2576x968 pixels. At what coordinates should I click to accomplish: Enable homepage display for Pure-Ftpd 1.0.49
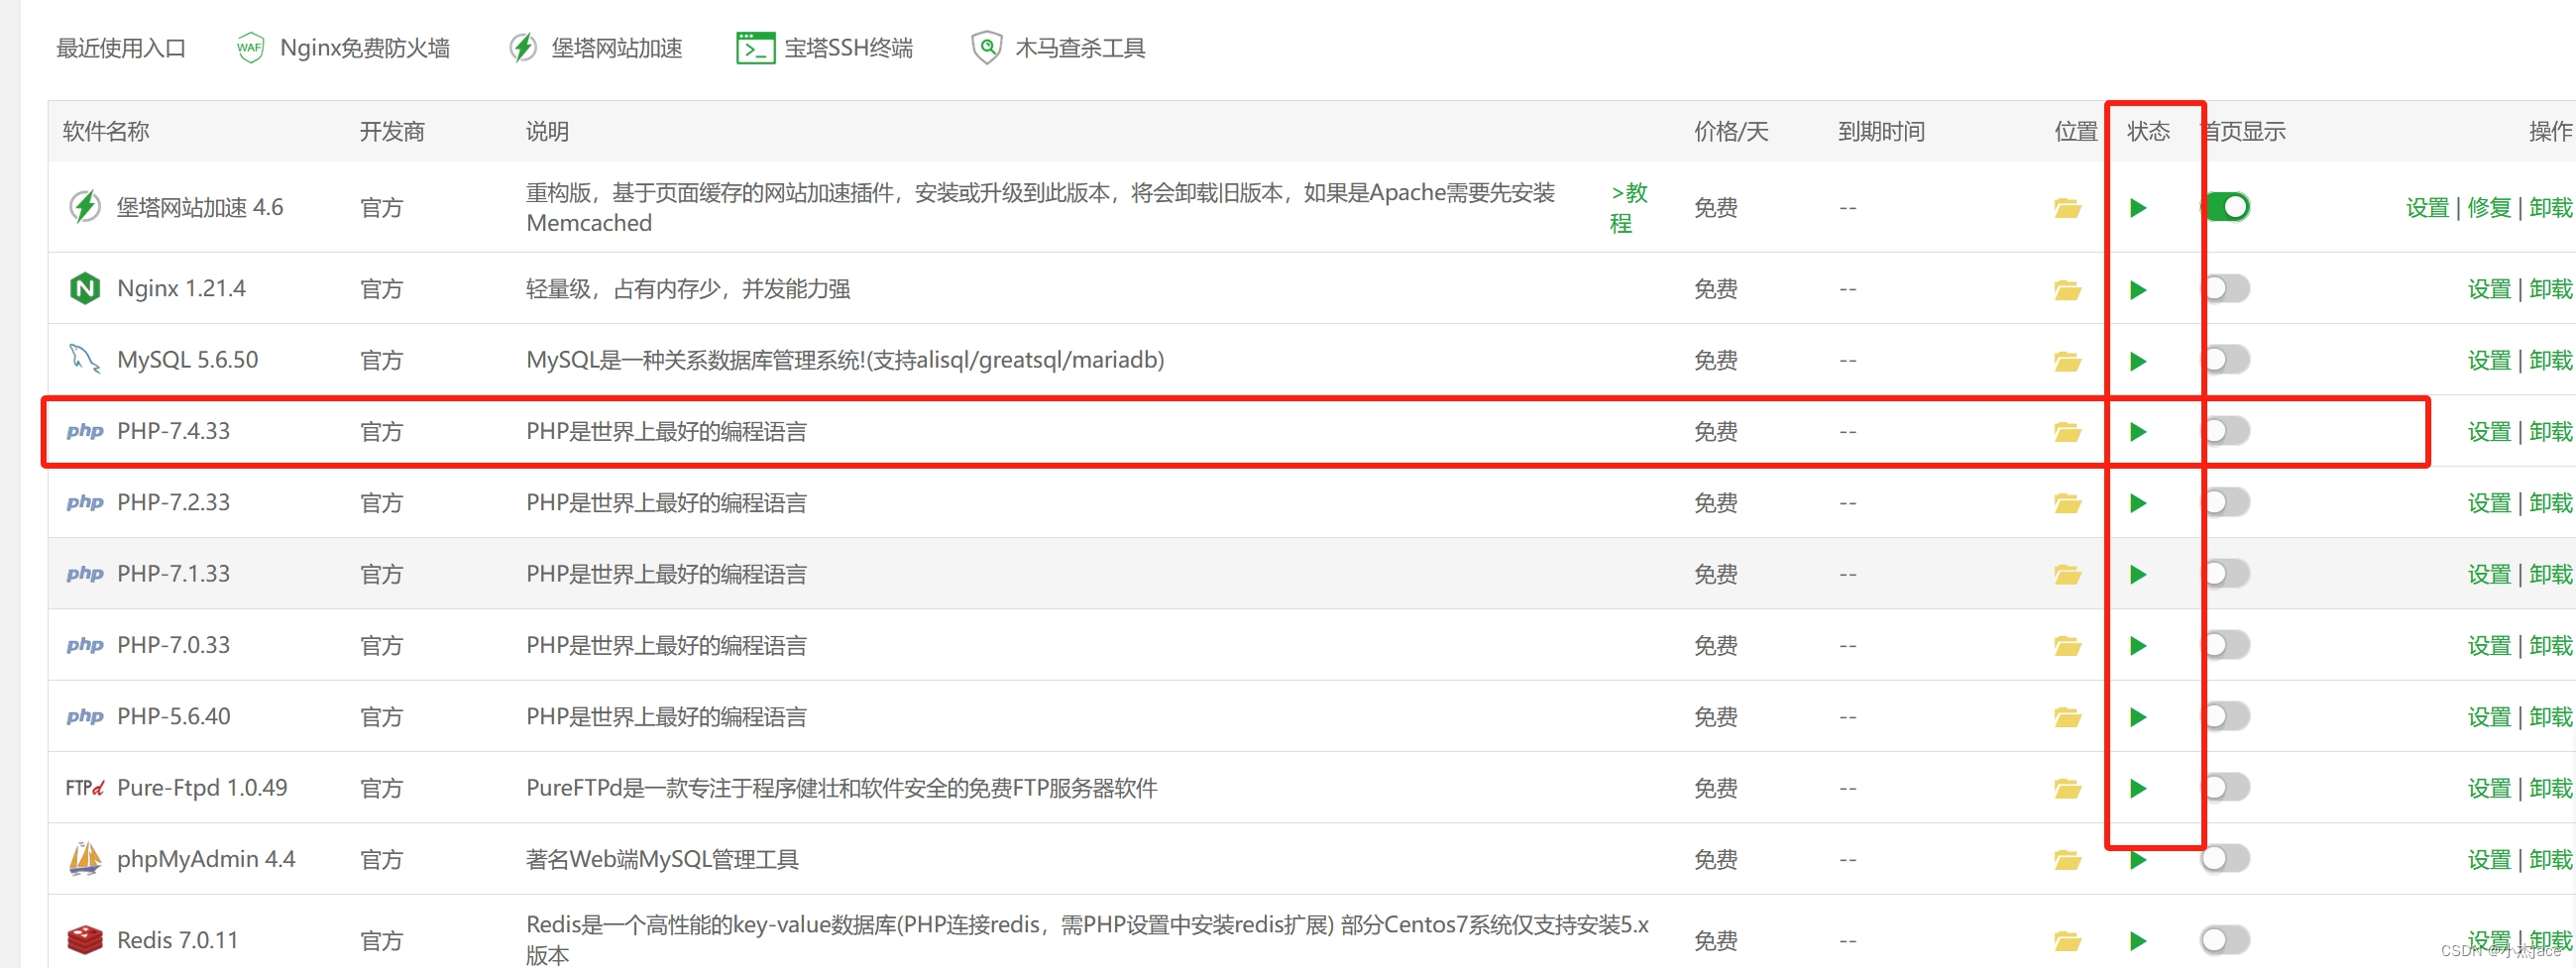2226,788
